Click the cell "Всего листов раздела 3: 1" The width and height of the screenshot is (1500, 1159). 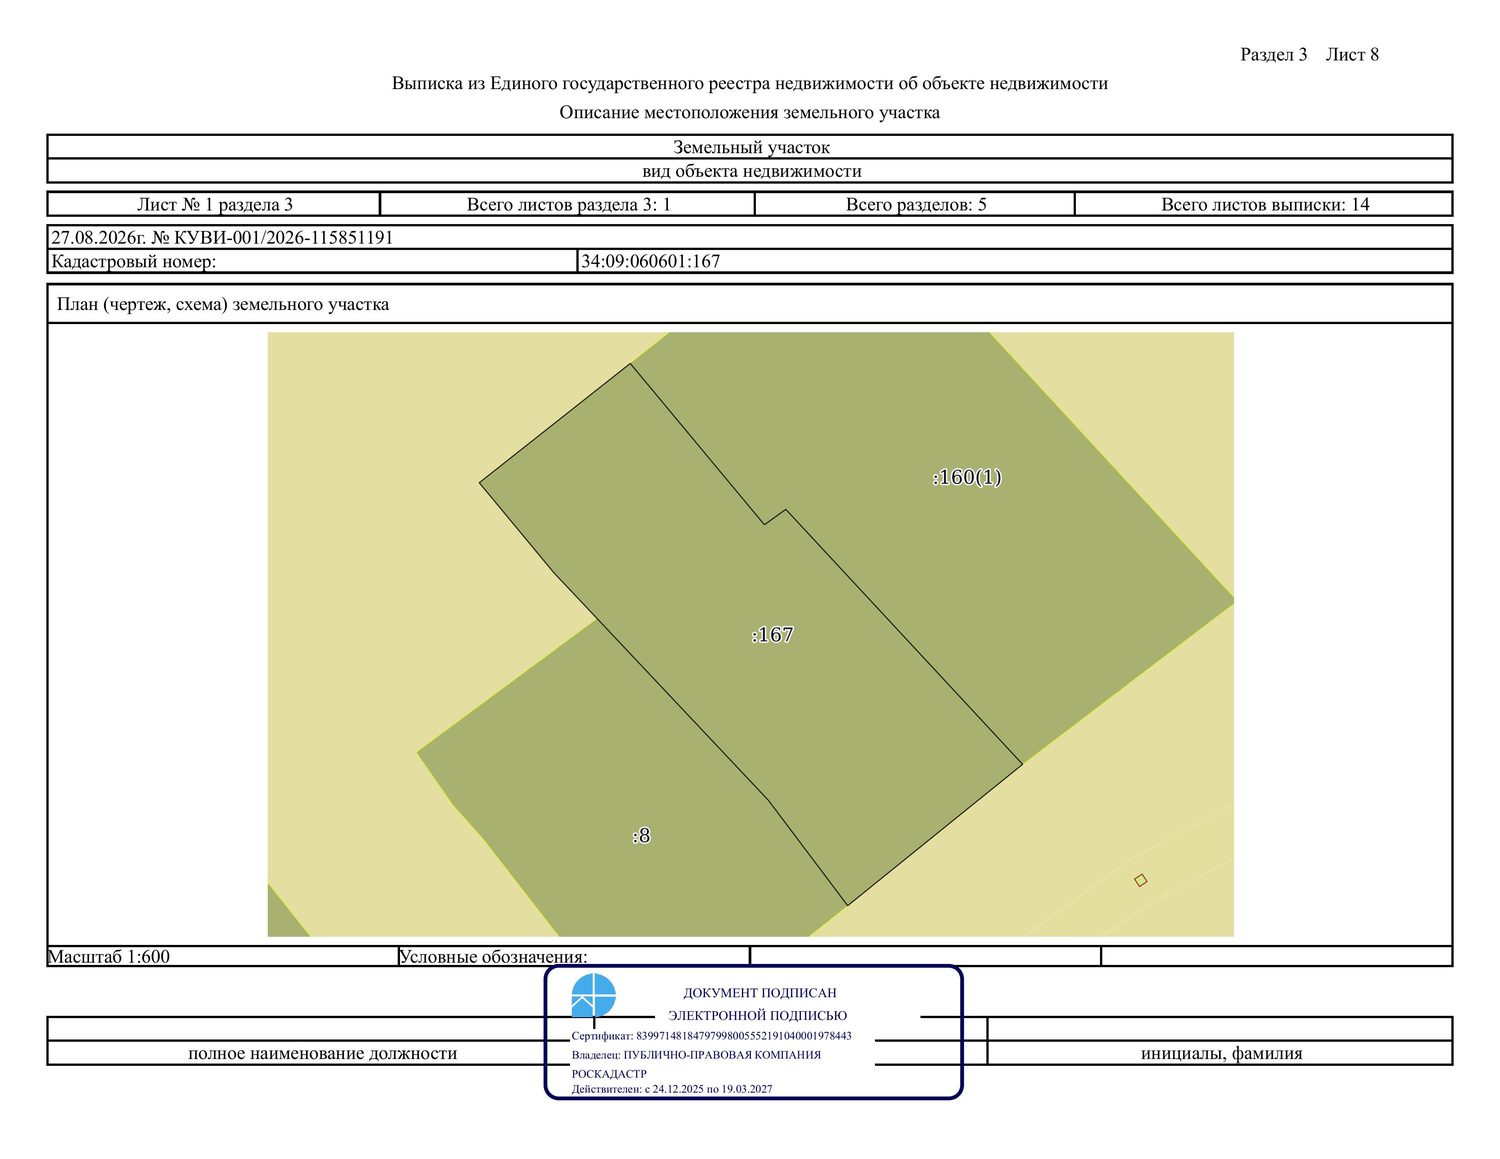pyautogui.click(x=568, y=204)
